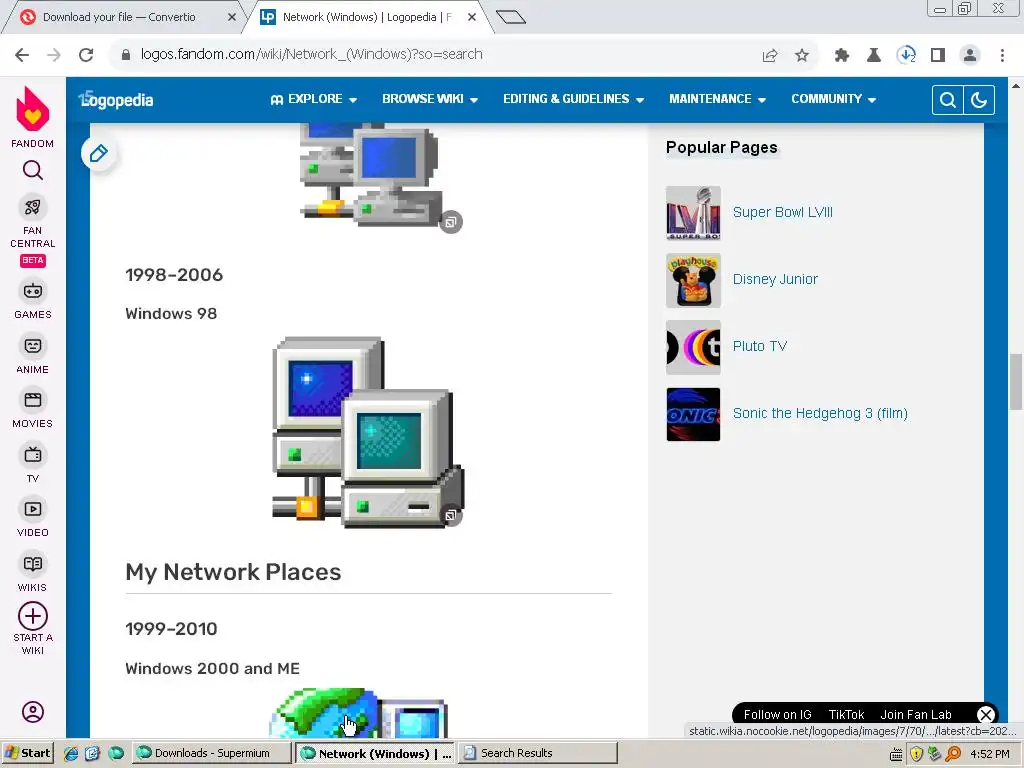1024x768 pixels.
Task: Share this page icon in address bar
Action: 770,56
